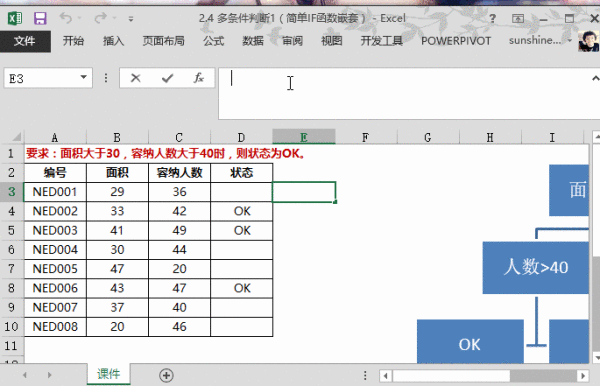
Task: Collapse the formula bar chevron
Action: pyautogui.click(x=595, y=78)
